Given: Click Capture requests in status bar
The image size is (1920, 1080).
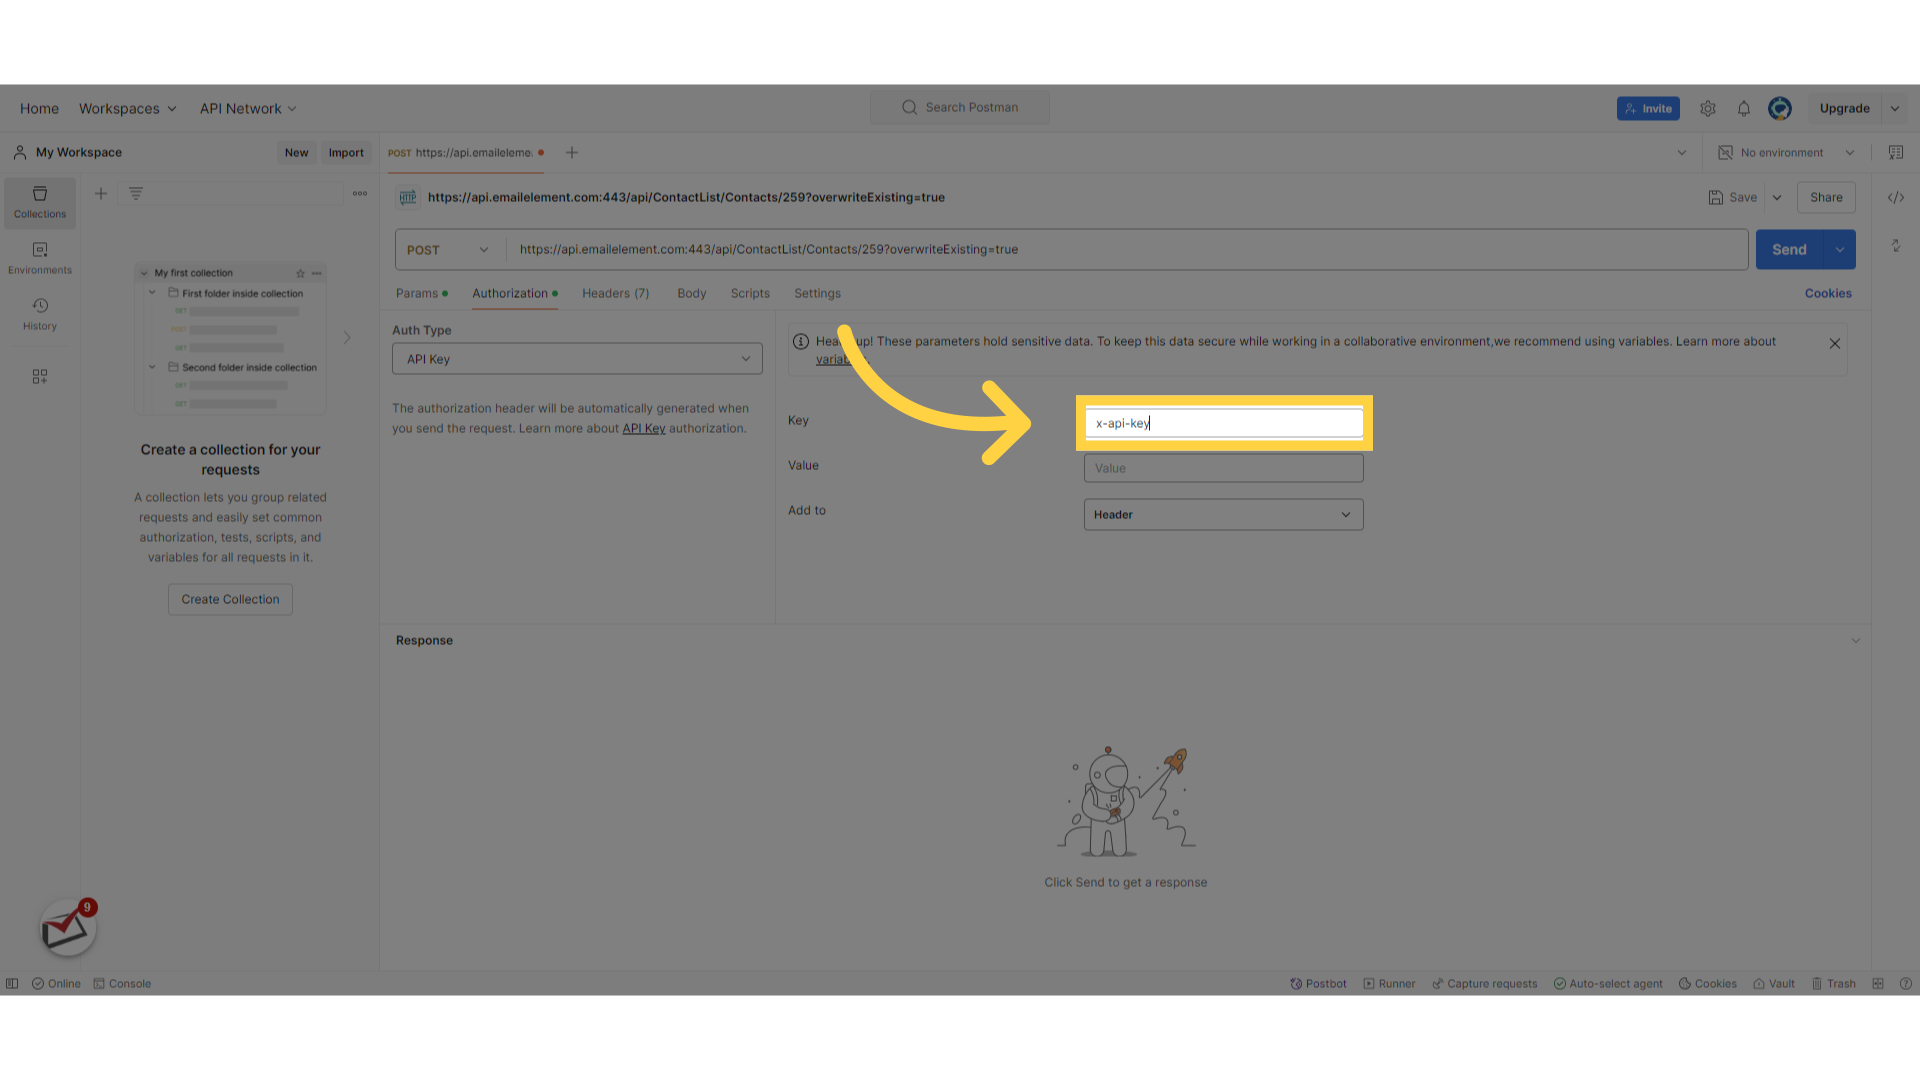Looking at the screenshot, I should 1485,984.
